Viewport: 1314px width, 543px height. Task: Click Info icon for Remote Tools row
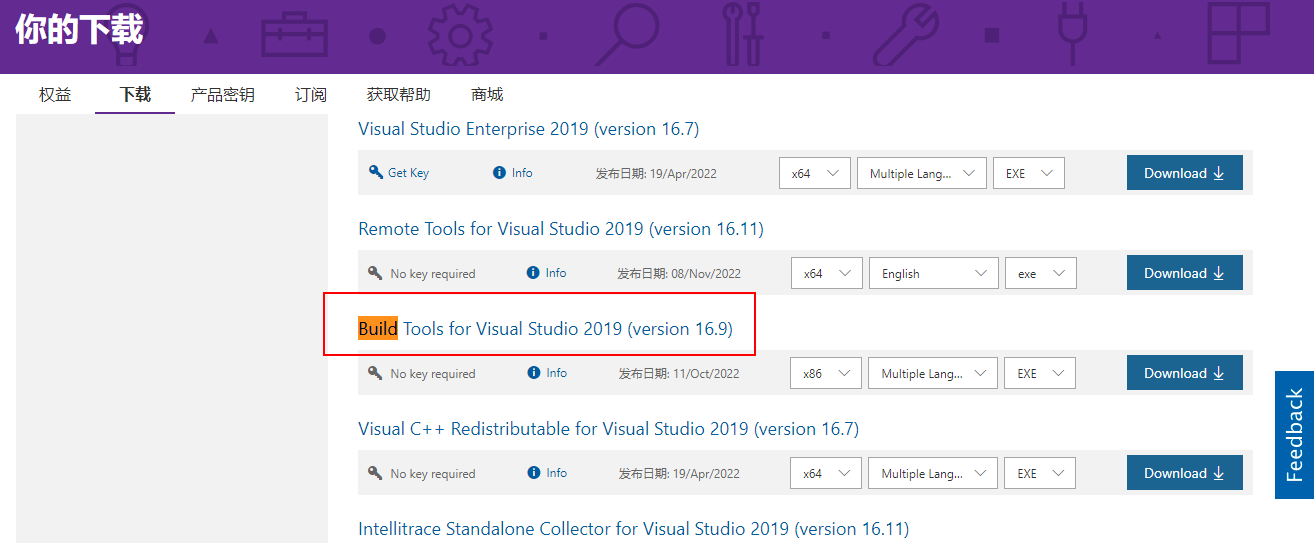[x=534, y=272]
